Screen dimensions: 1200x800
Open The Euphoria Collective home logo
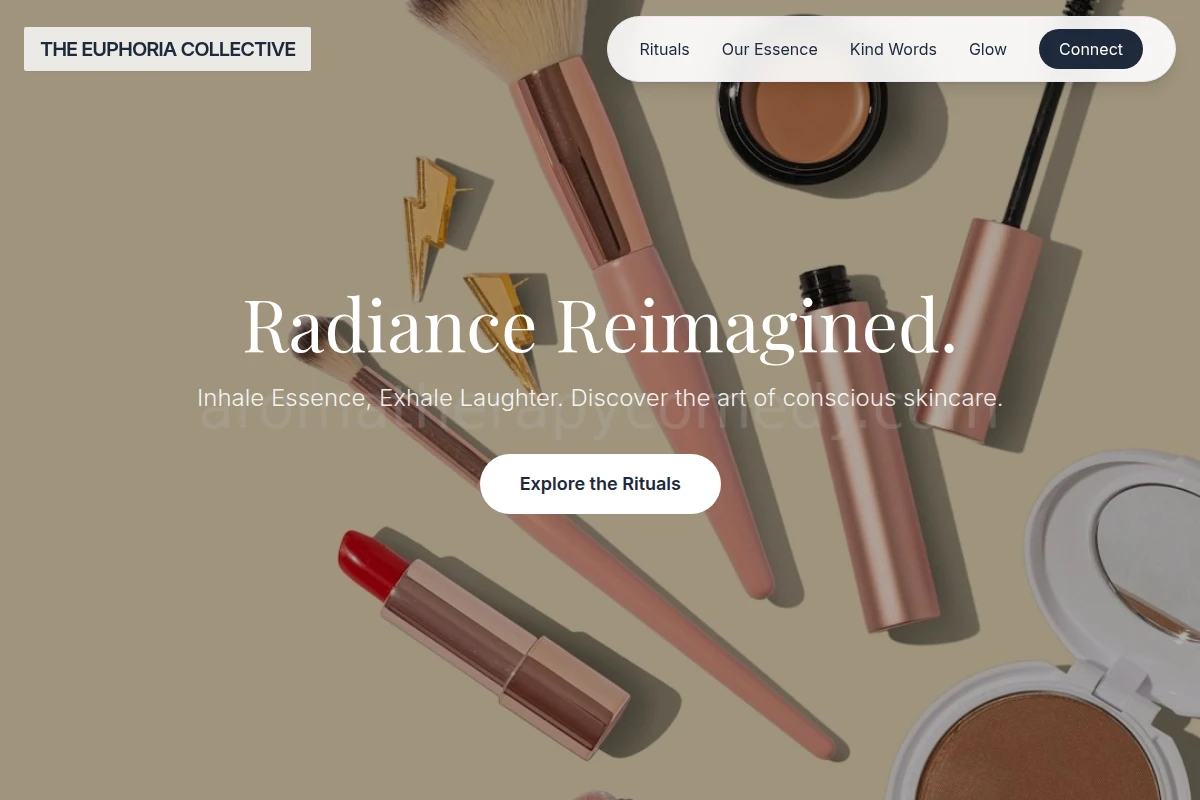tap(167, 49)
